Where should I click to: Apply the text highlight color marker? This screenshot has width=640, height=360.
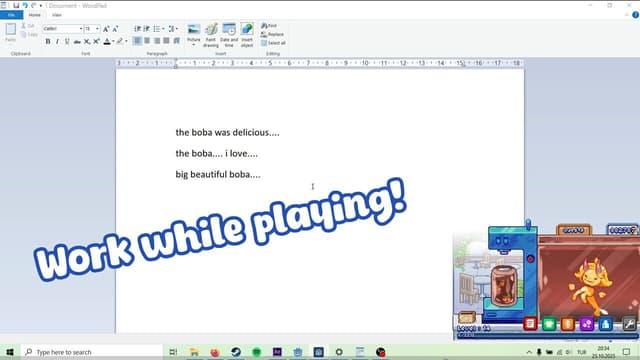click(120, 41)
